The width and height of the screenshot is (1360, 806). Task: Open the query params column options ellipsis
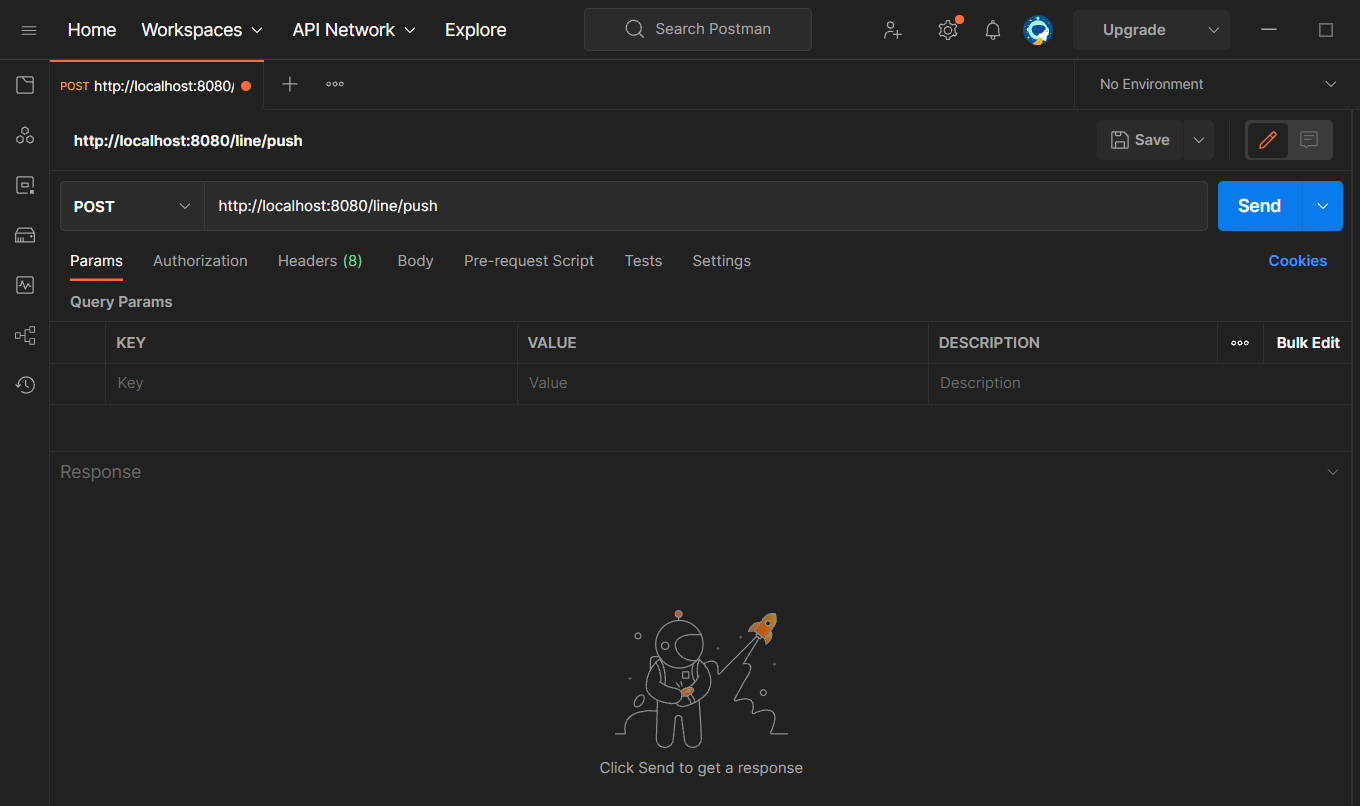(1240, 342)
